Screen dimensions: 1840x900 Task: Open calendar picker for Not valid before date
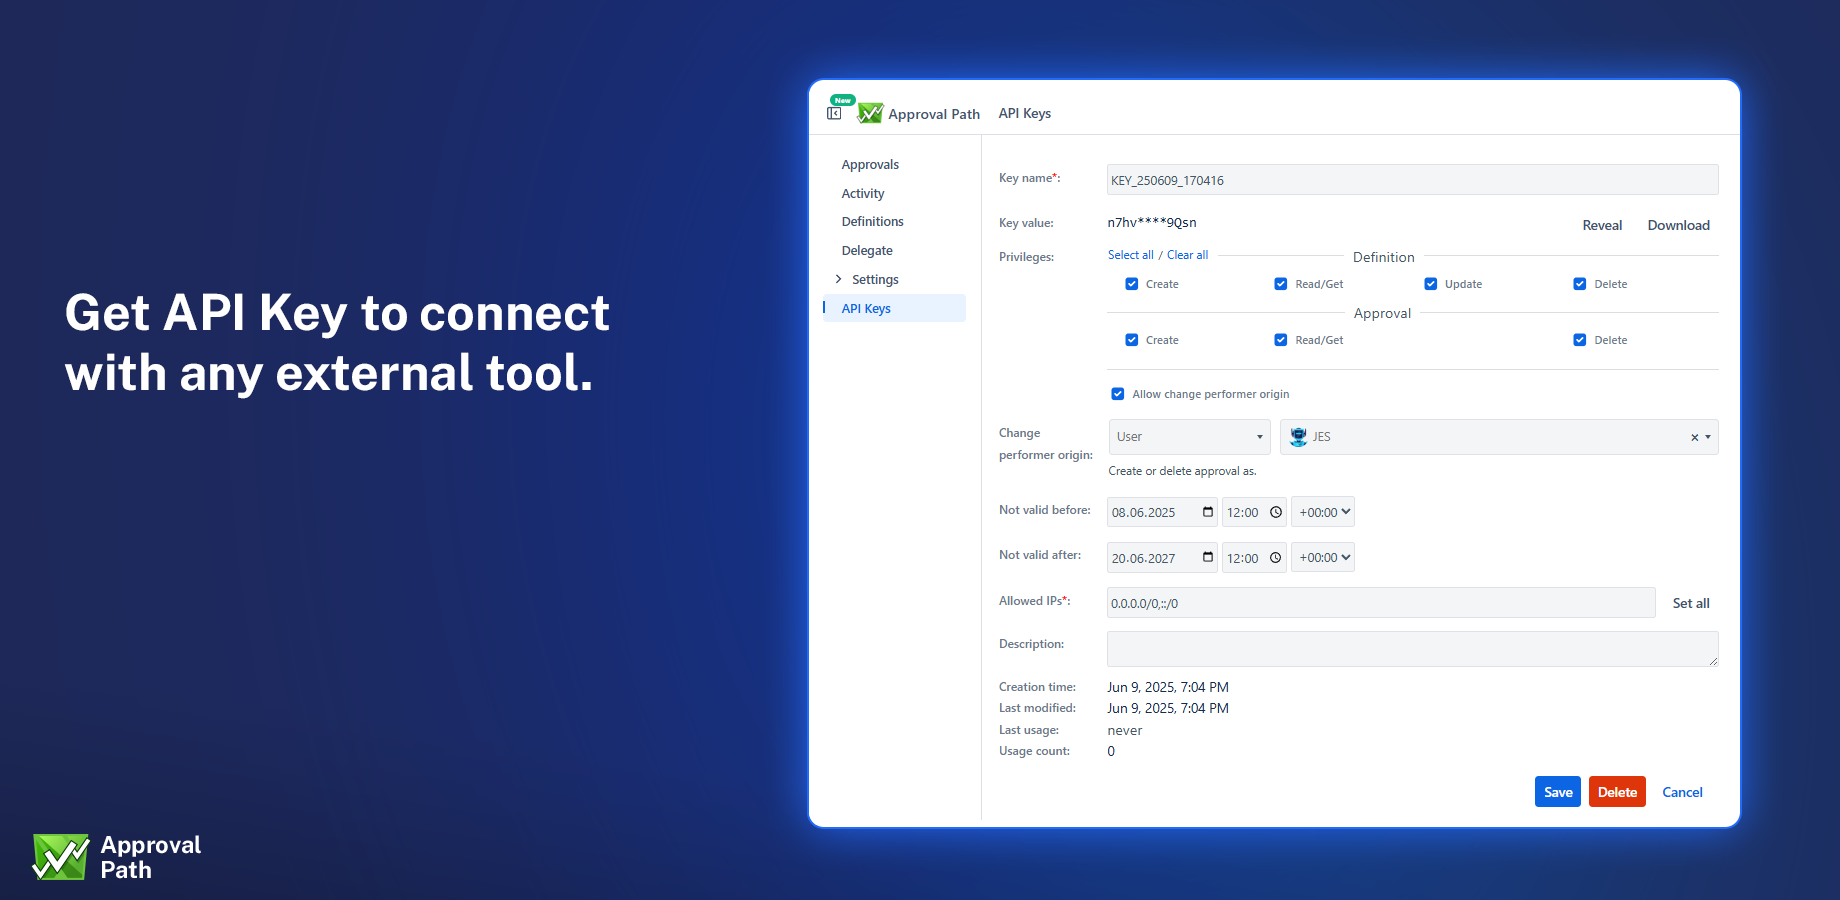pos(1208,512)
